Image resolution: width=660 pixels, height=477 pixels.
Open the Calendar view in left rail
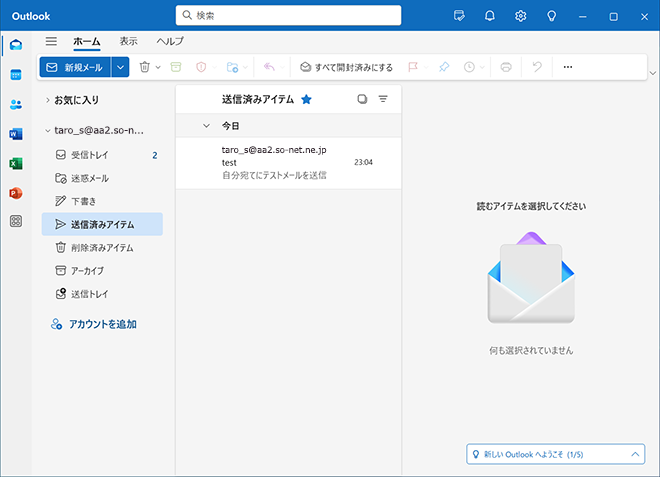pos(16,75)
